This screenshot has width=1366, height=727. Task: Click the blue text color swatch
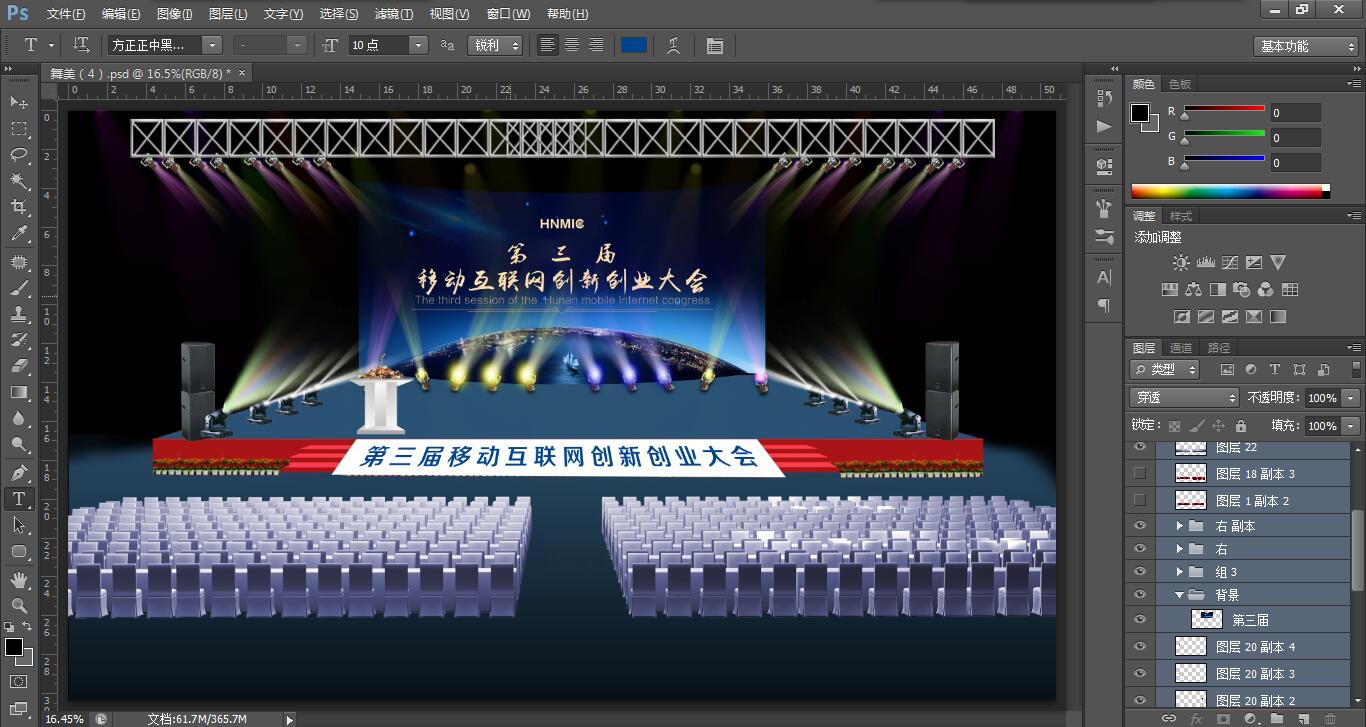(x=634, y=45)
